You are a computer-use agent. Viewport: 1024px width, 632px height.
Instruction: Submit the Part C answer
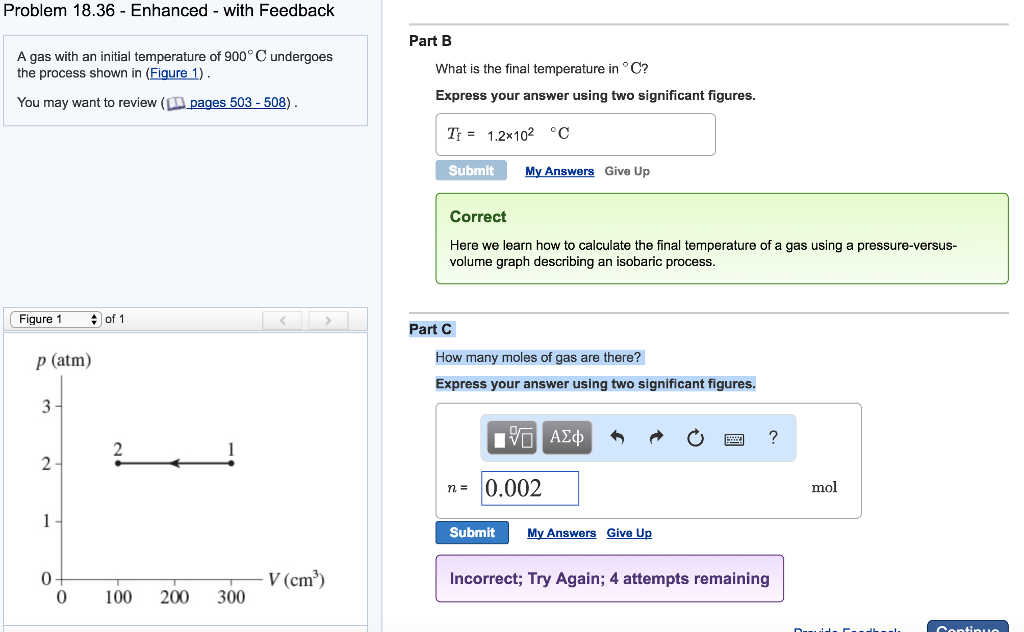471,532
